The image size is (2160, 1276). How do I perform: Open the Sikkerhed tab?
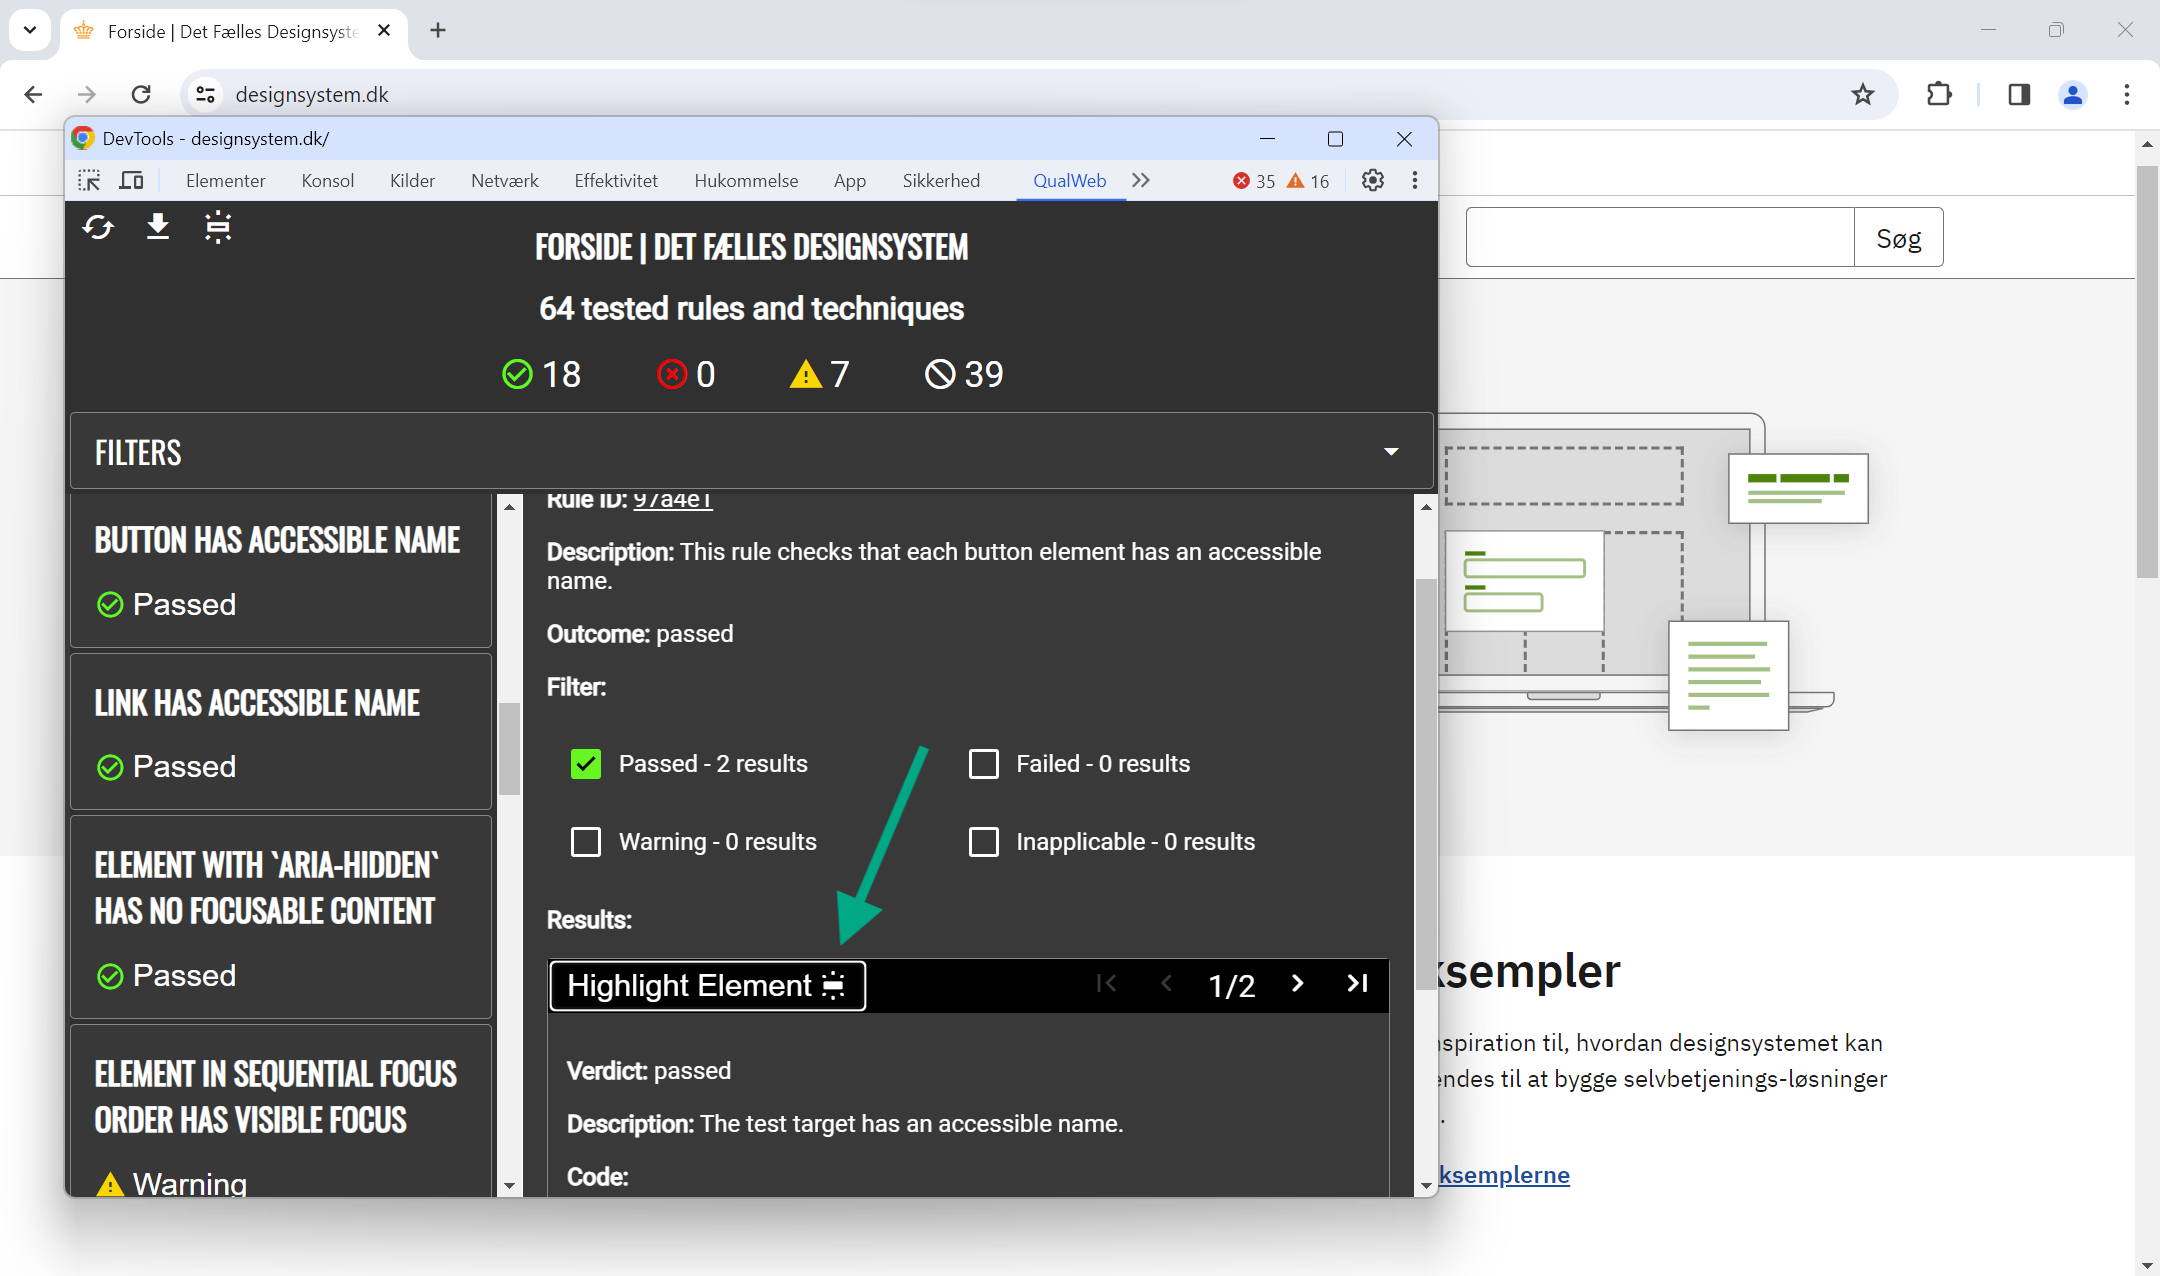(x=941, y=181)
